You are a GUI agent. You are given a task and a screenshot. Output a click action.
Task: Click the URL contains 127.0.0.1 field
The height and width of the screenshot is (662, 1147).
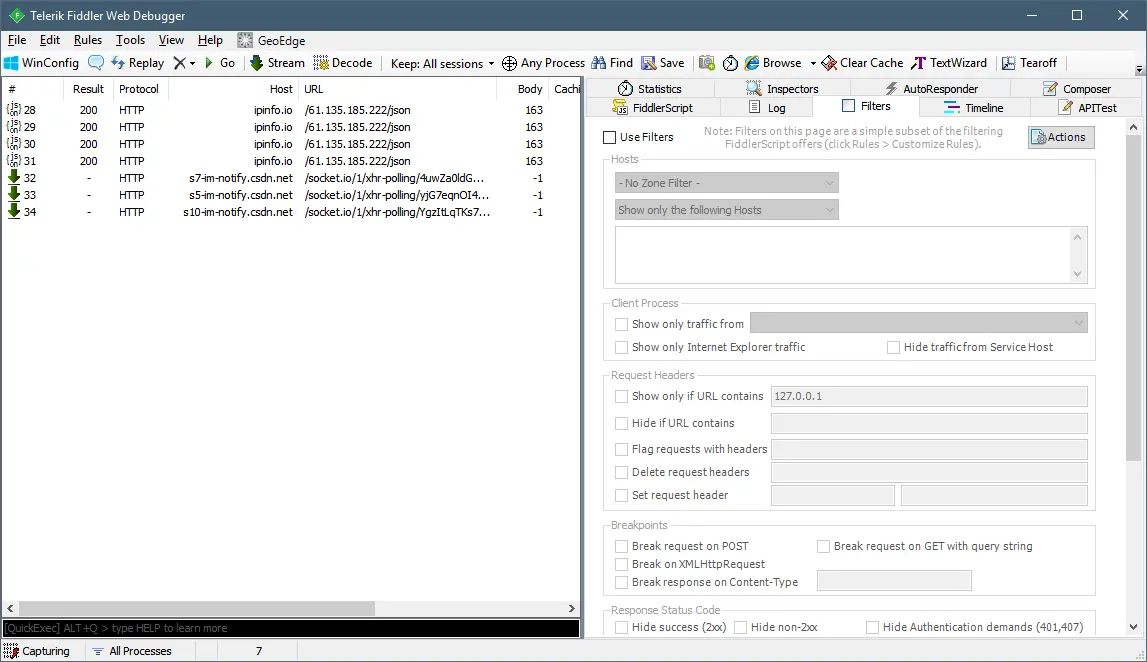coord(929,396)
